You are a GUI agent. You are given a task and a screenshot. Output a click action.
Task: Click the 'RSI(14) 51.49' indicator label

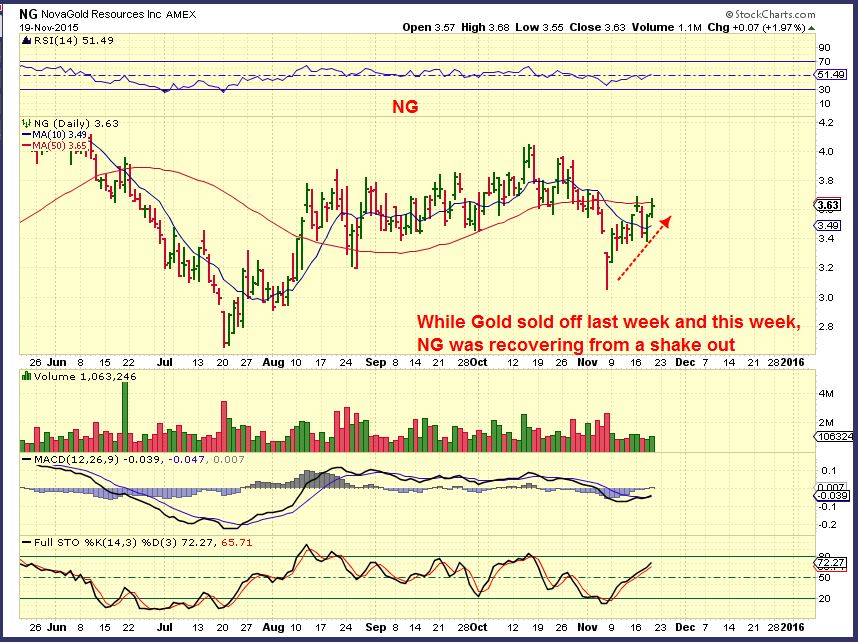pos(73,41)
